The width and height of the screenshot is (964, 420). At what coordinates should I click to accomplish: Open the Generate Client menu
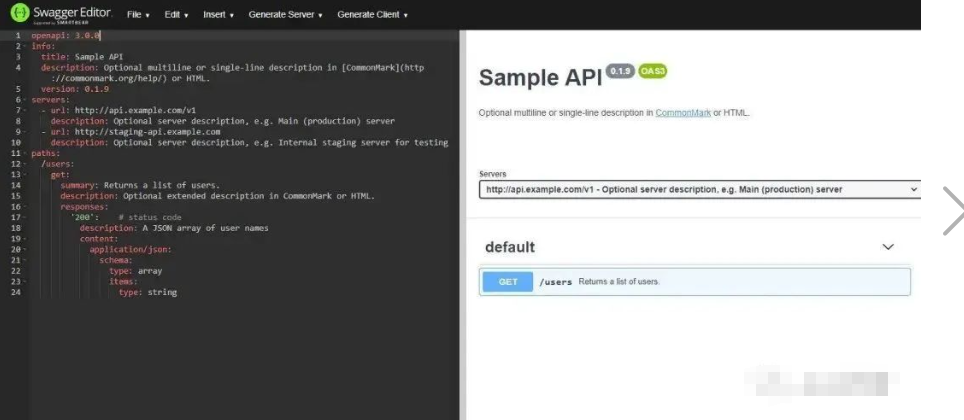point(372,15)
